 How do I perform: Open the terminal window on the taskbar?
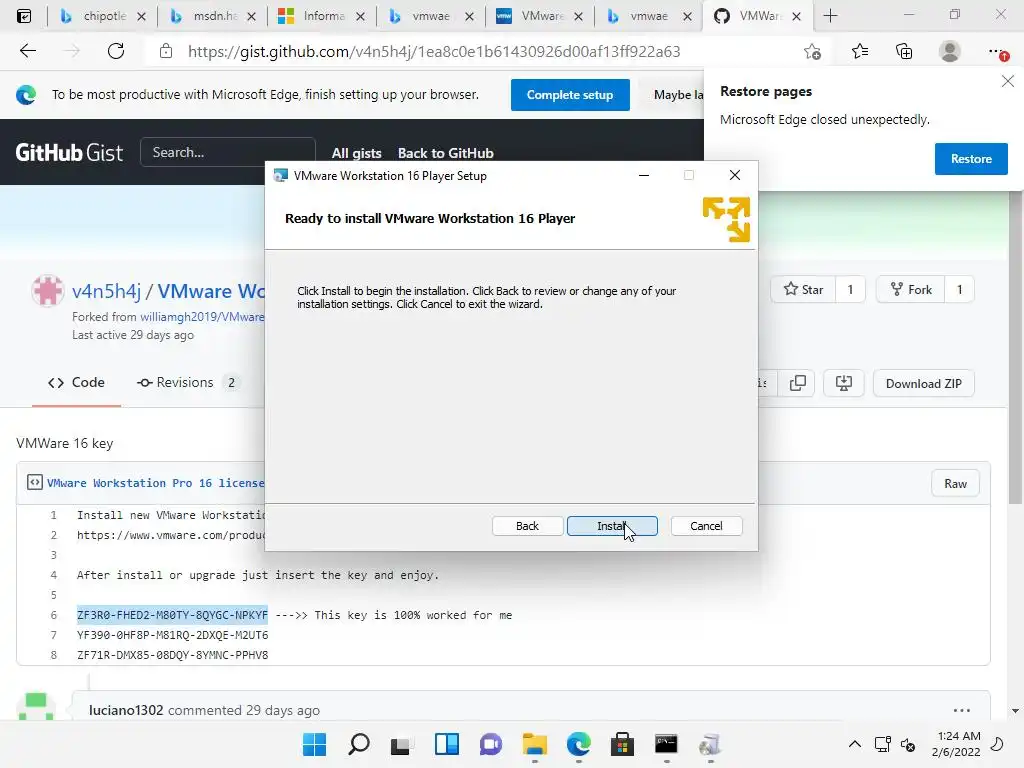coord(666,744)
